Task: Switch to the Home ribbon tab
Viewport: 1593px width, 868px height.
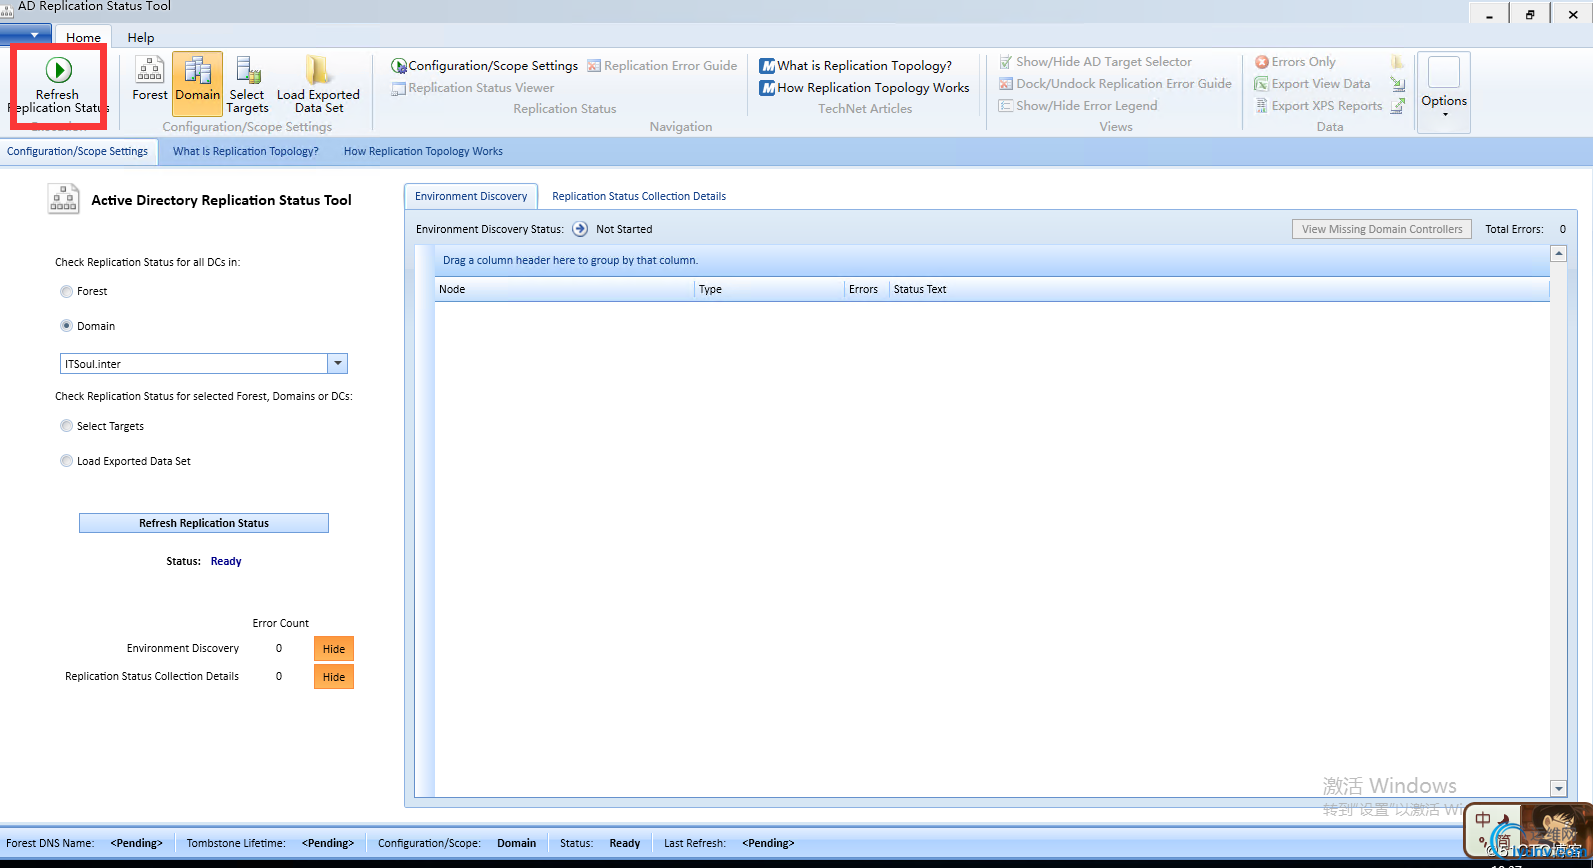Action: point(84,37)
